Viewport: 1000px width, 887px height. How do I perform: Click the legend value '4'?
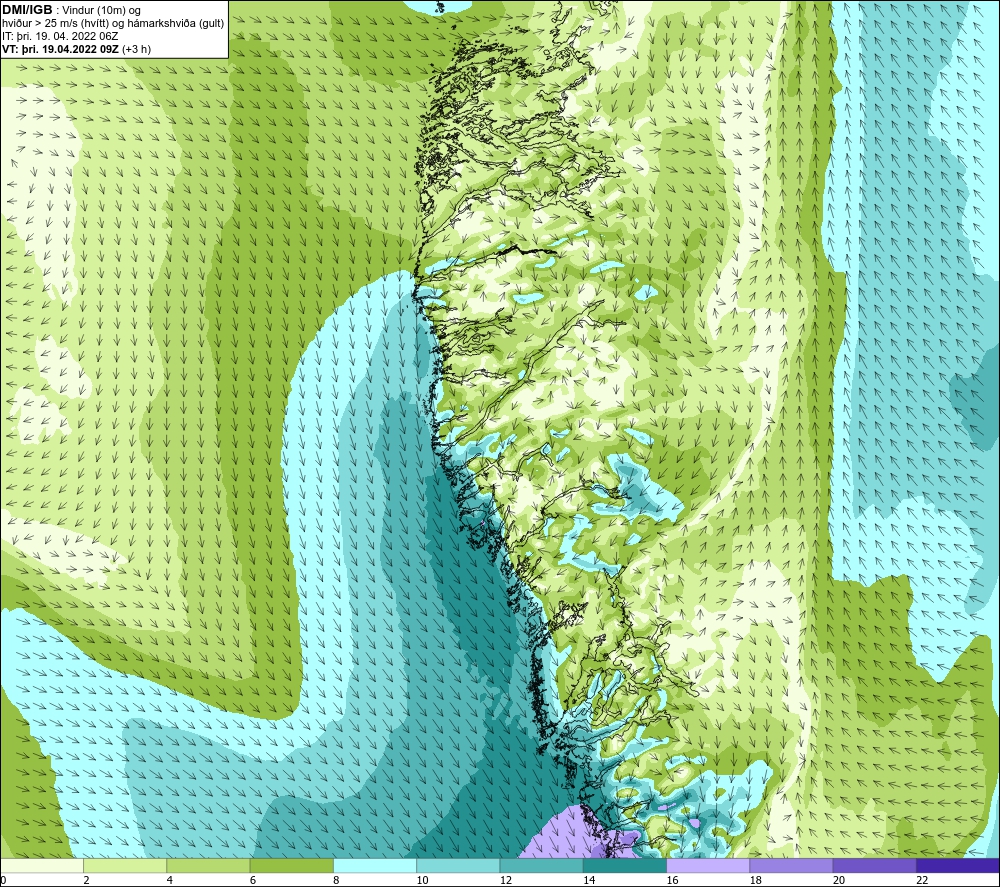[x=170, y=880]
